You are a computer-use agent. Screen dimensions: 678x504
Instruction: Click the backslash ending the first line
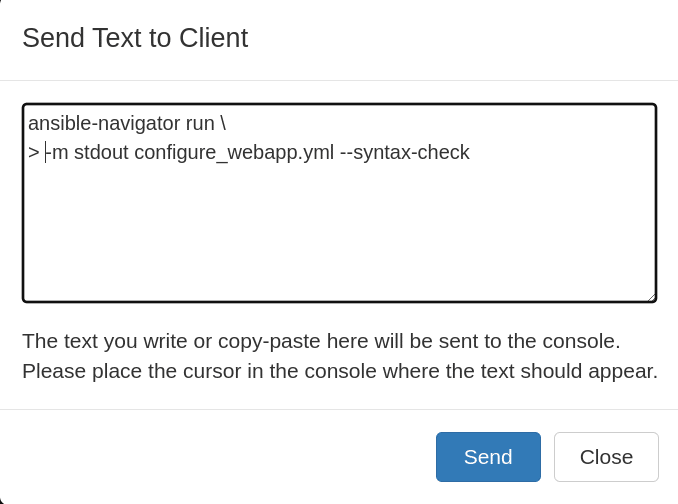(223, 124)
